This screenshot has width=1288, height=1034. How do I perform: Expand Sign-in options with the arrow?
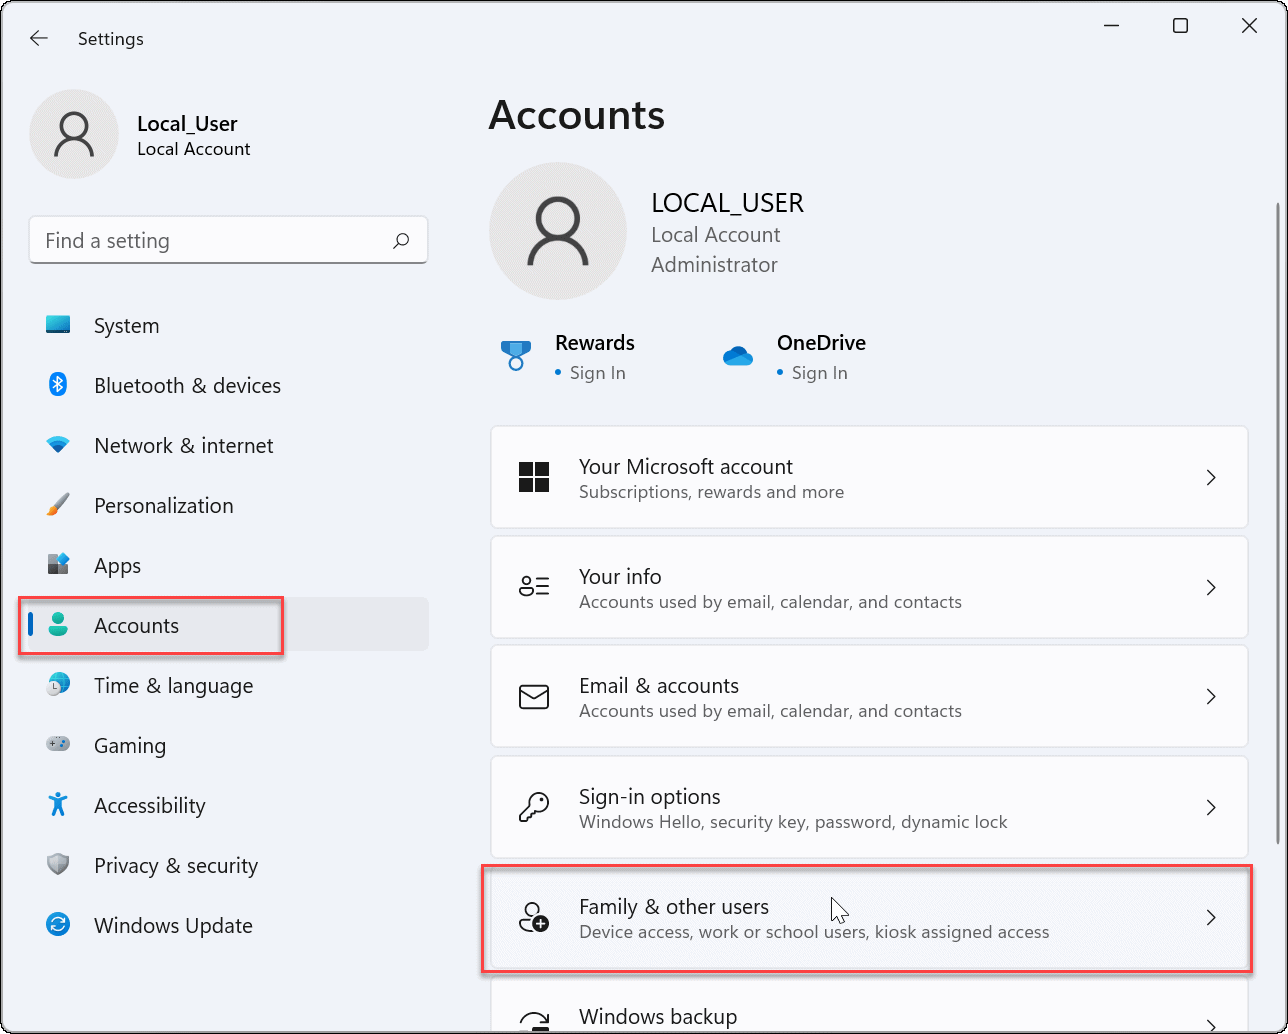tap(1211, 807)
